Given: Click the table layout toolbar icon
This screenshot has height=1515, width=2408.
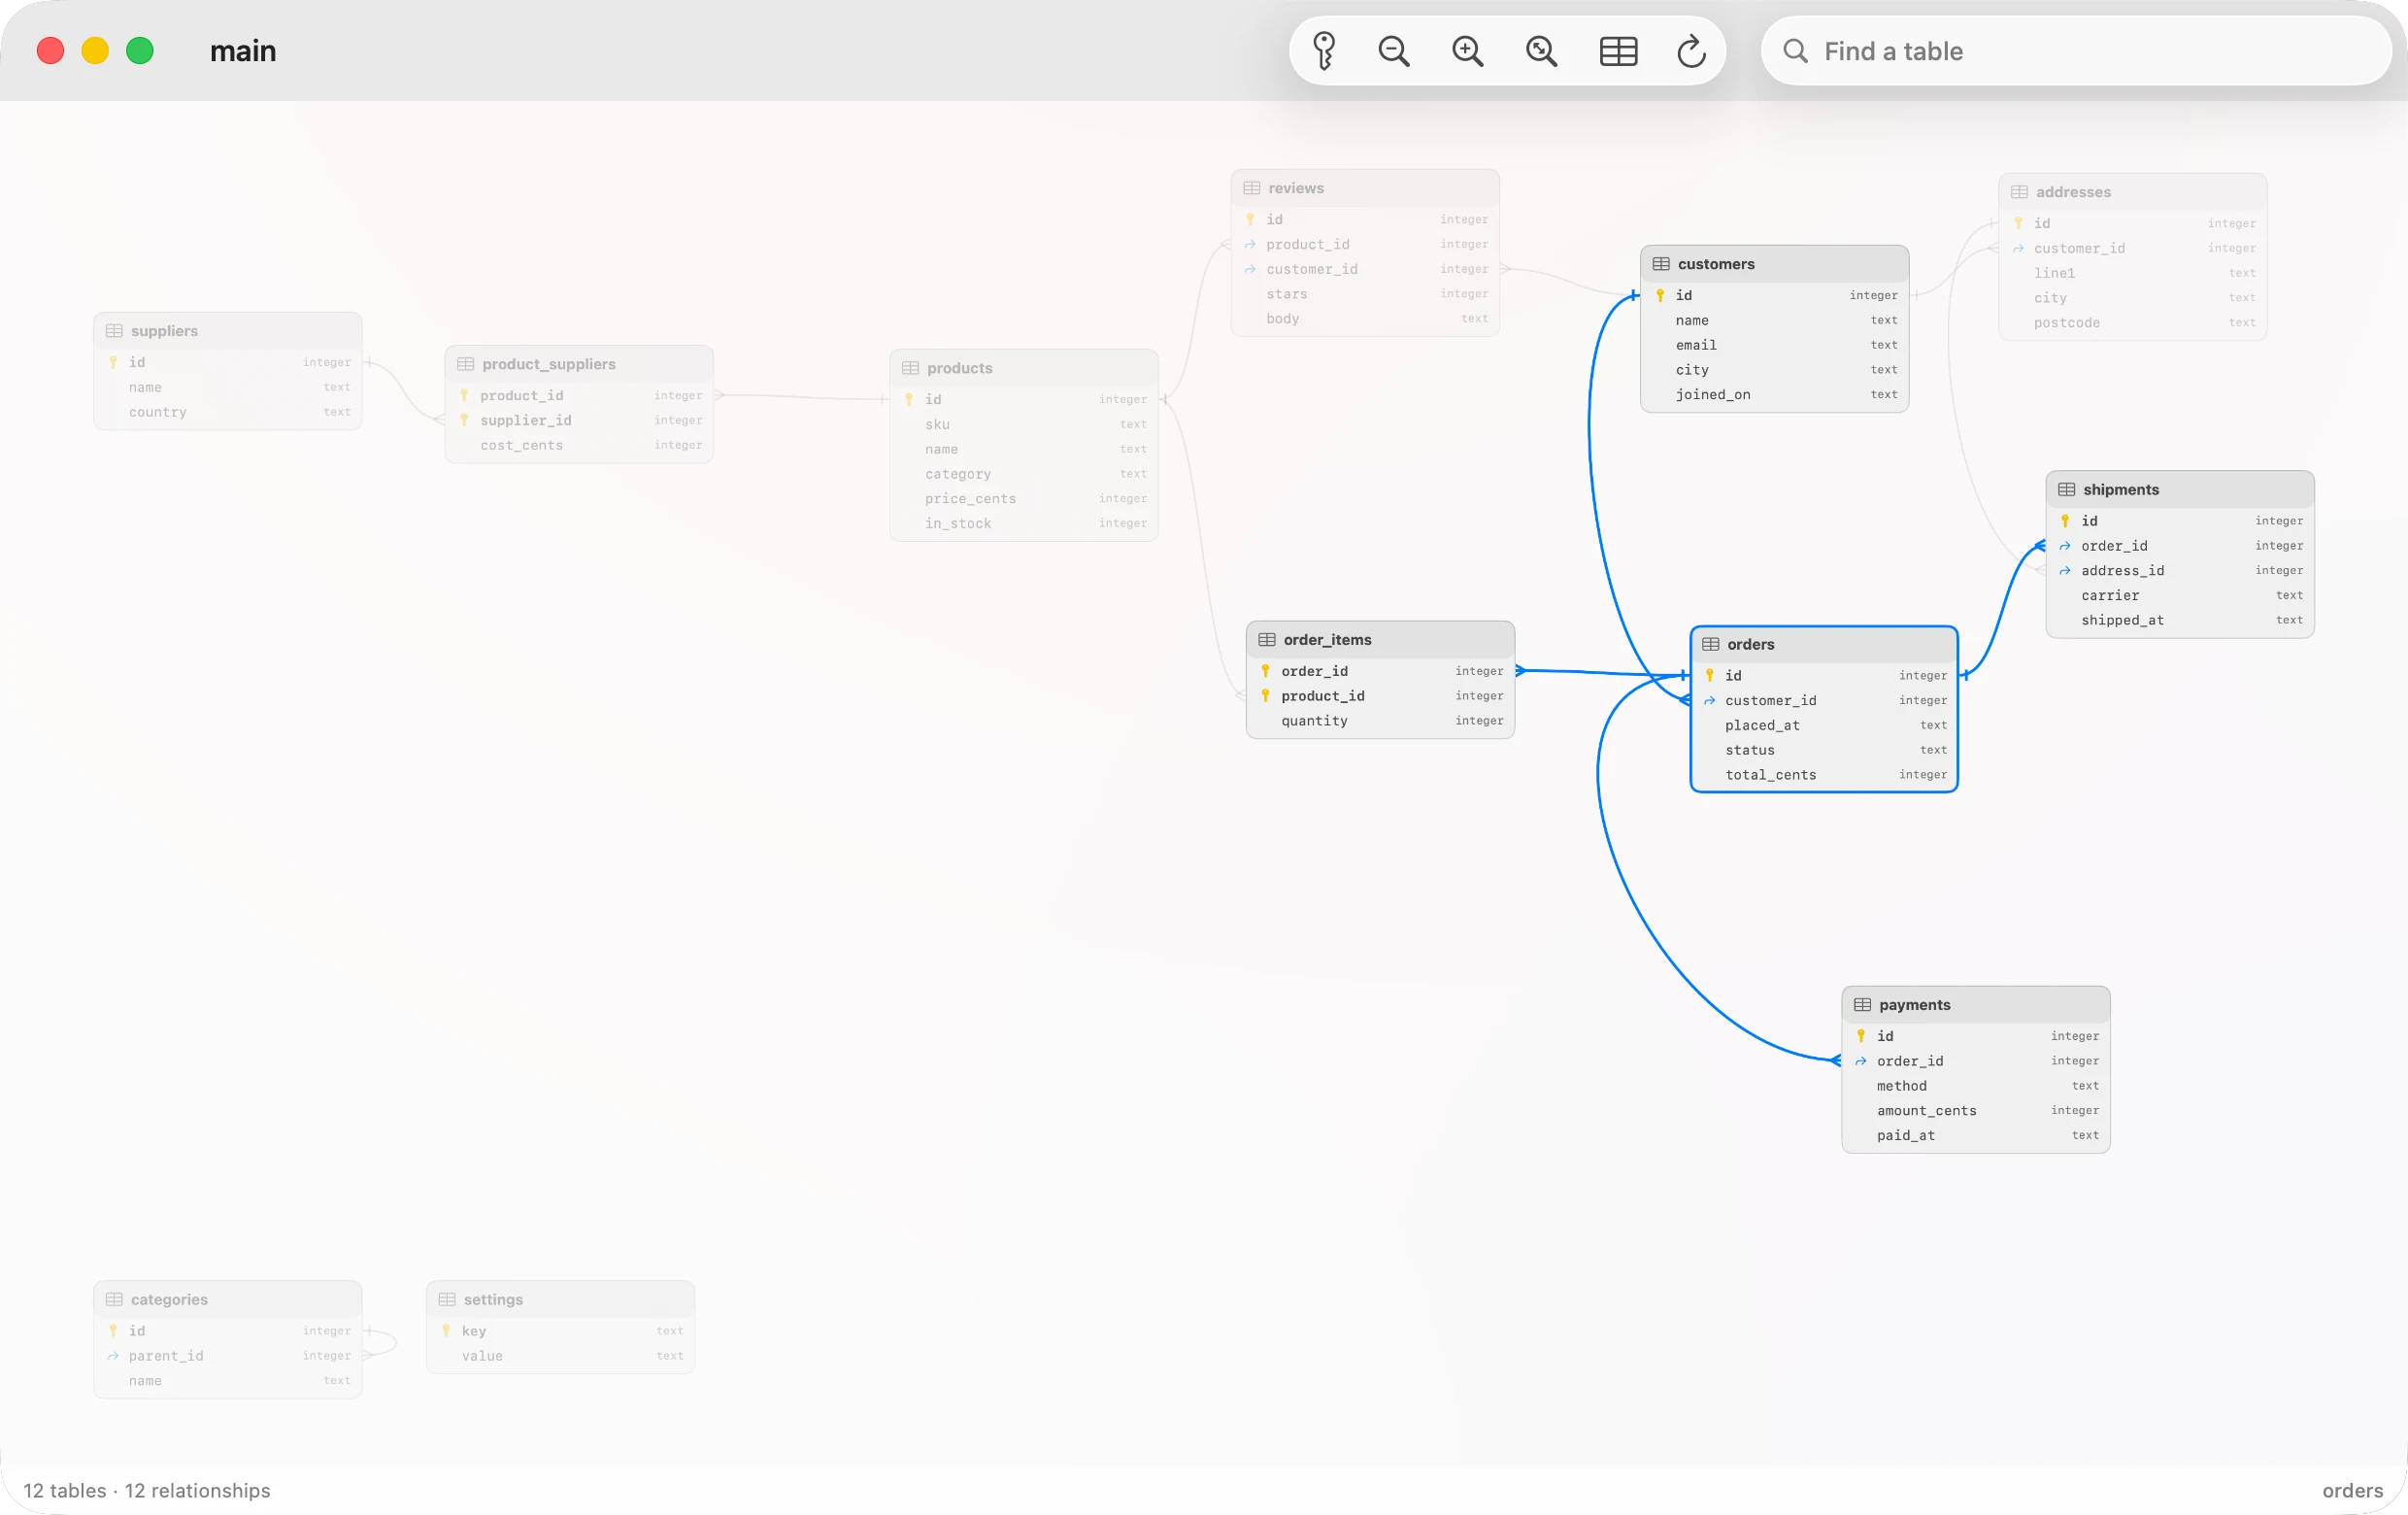Looking at the screenshot, I should pos(1618,51).
